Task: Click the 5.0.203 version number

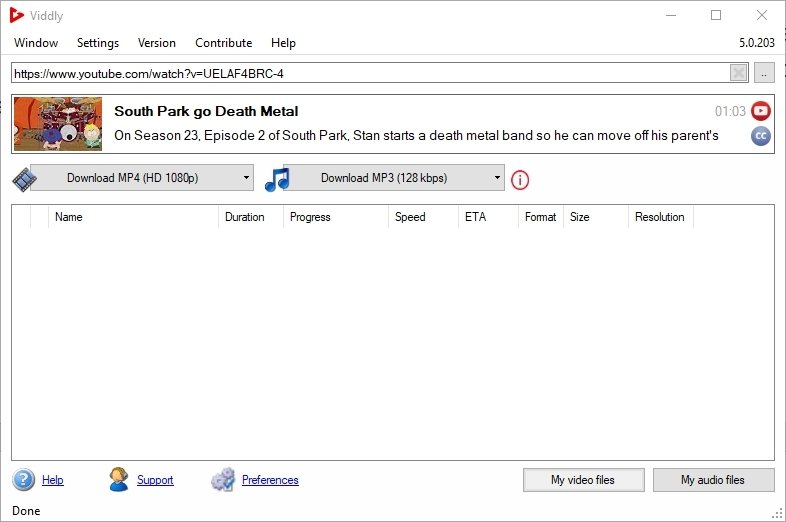Action: 757,43
